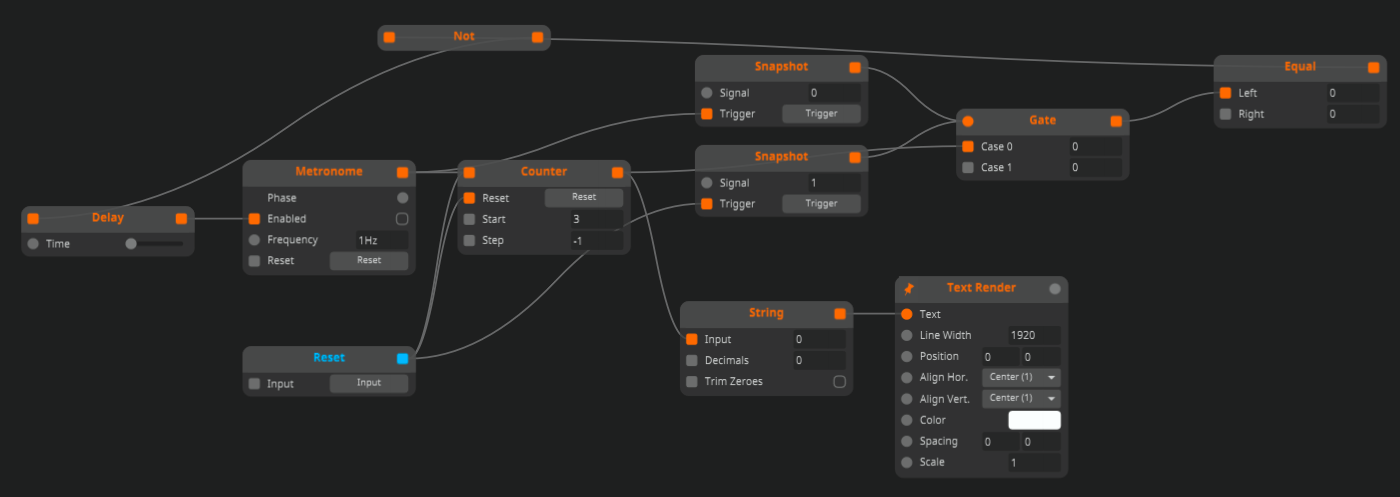Click the Counter node output port

point(617,172)
